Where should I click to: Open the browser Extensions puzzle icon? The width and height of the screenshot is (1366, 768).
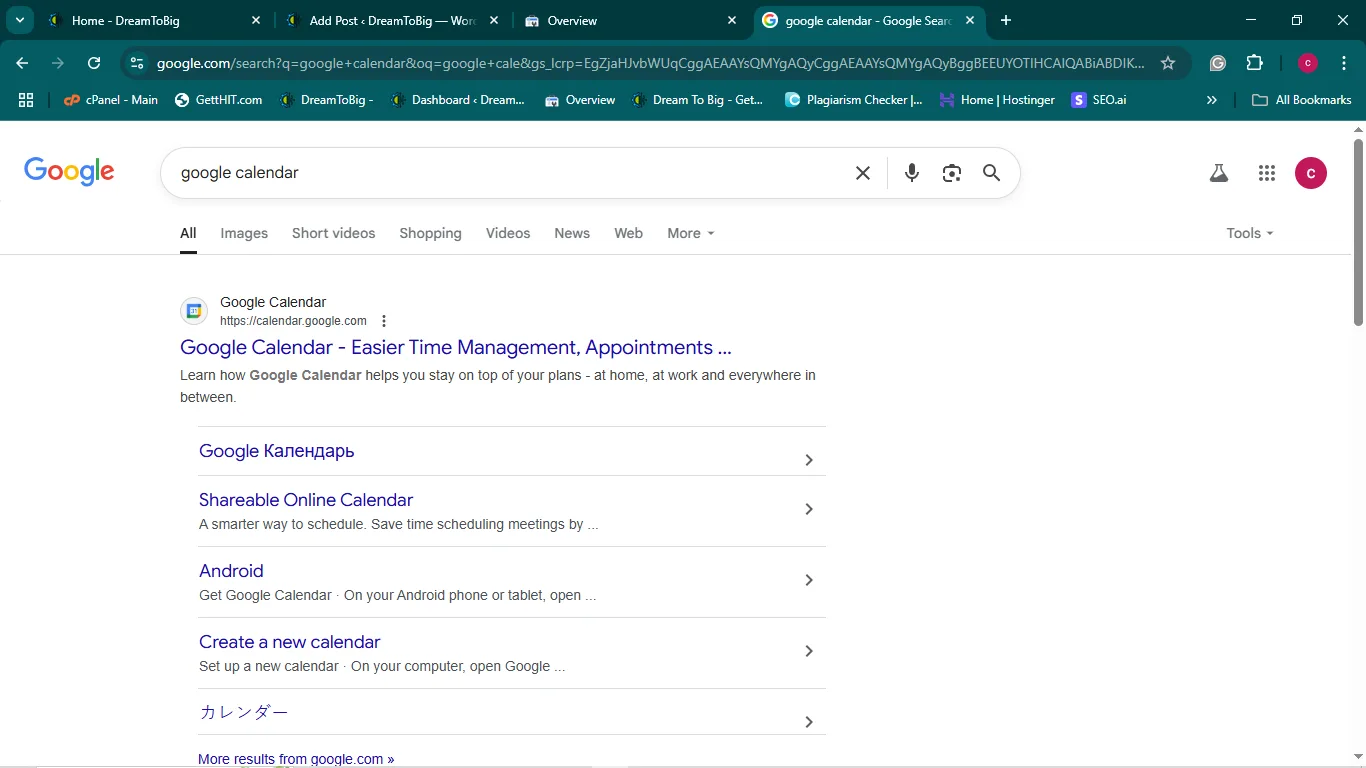(1254, 63)
